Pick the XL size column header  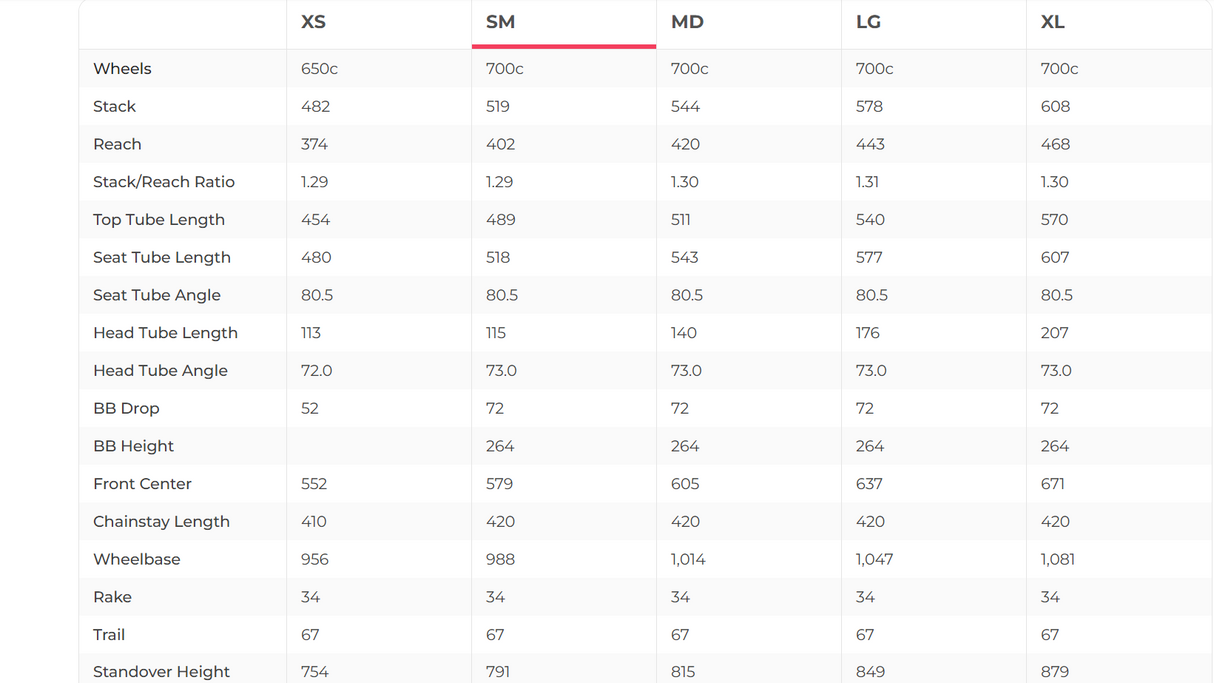click(1052, 22)
